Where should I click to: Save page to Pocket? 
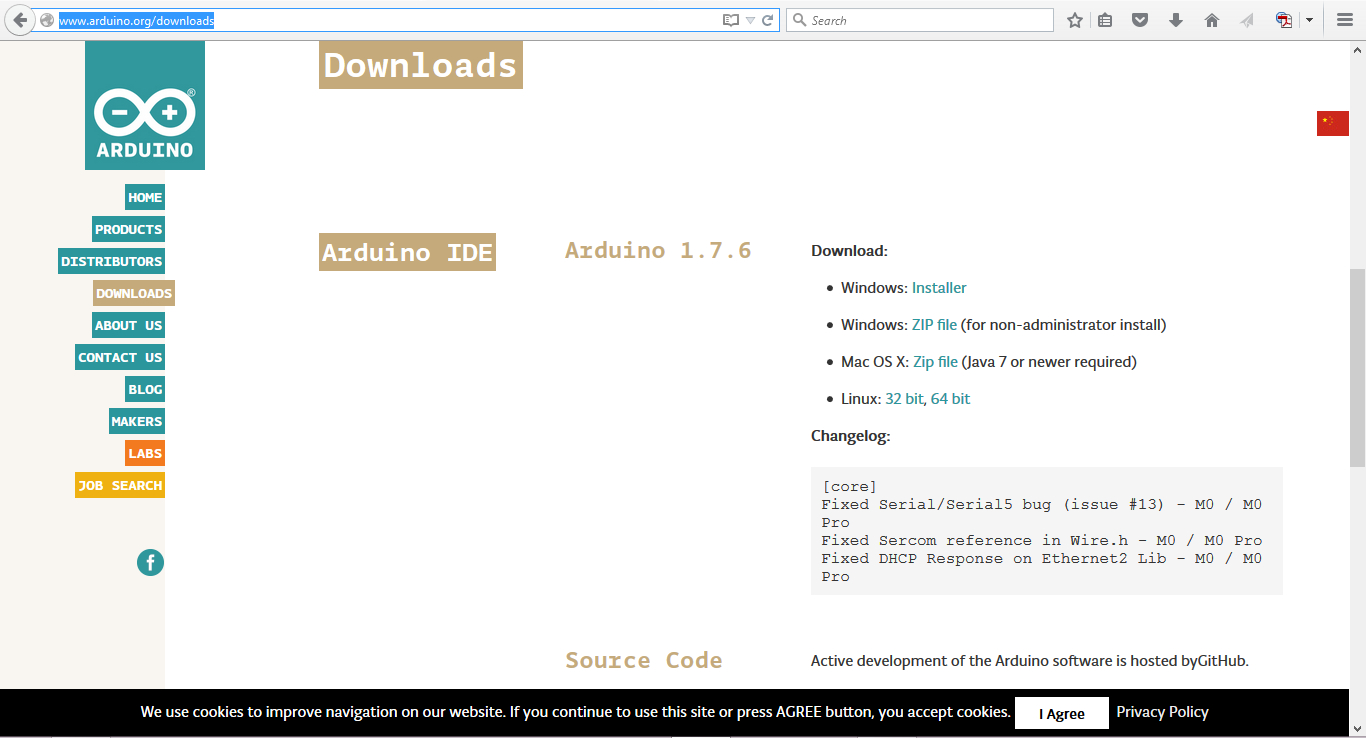1140,20
